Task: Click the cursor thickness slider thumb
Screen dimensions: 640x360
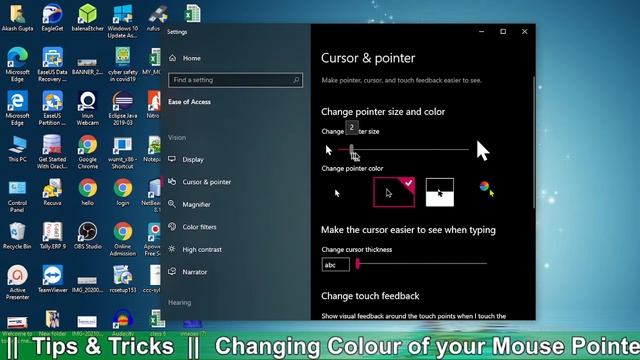Action: [x=358, y=263]
